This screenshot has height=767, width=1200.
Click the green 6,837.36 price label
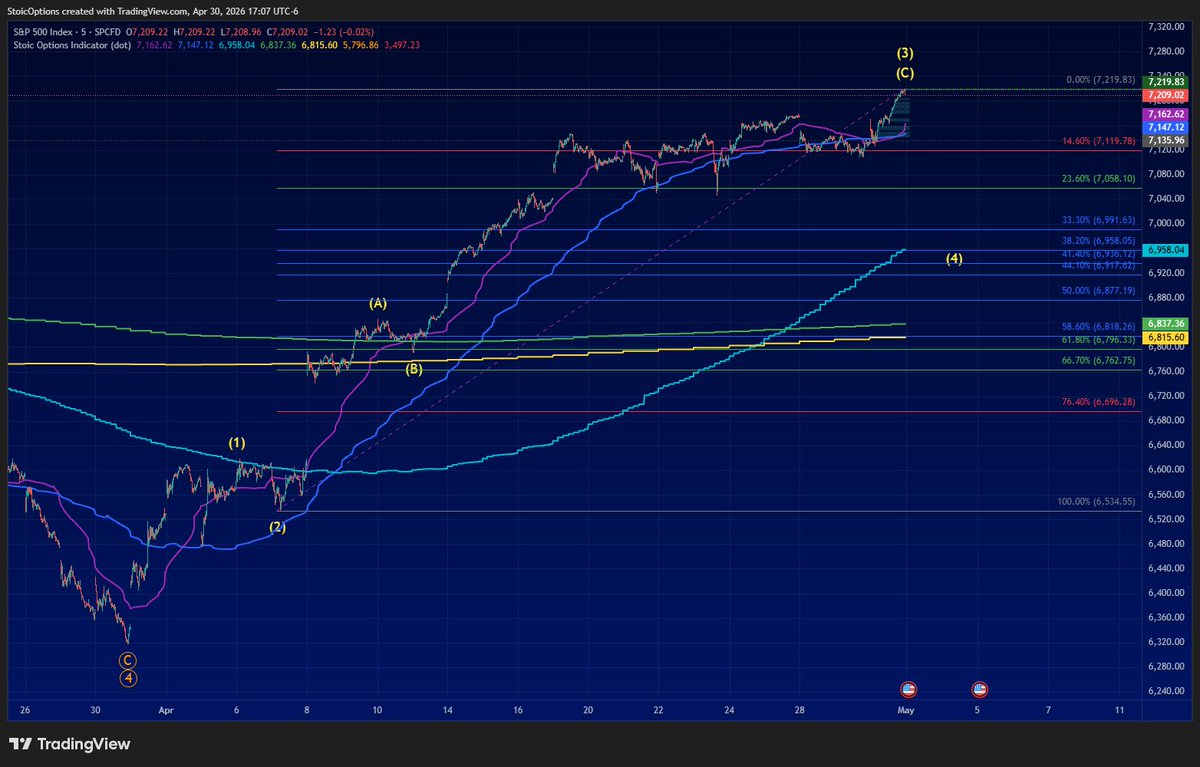[x=1165, y=324]
